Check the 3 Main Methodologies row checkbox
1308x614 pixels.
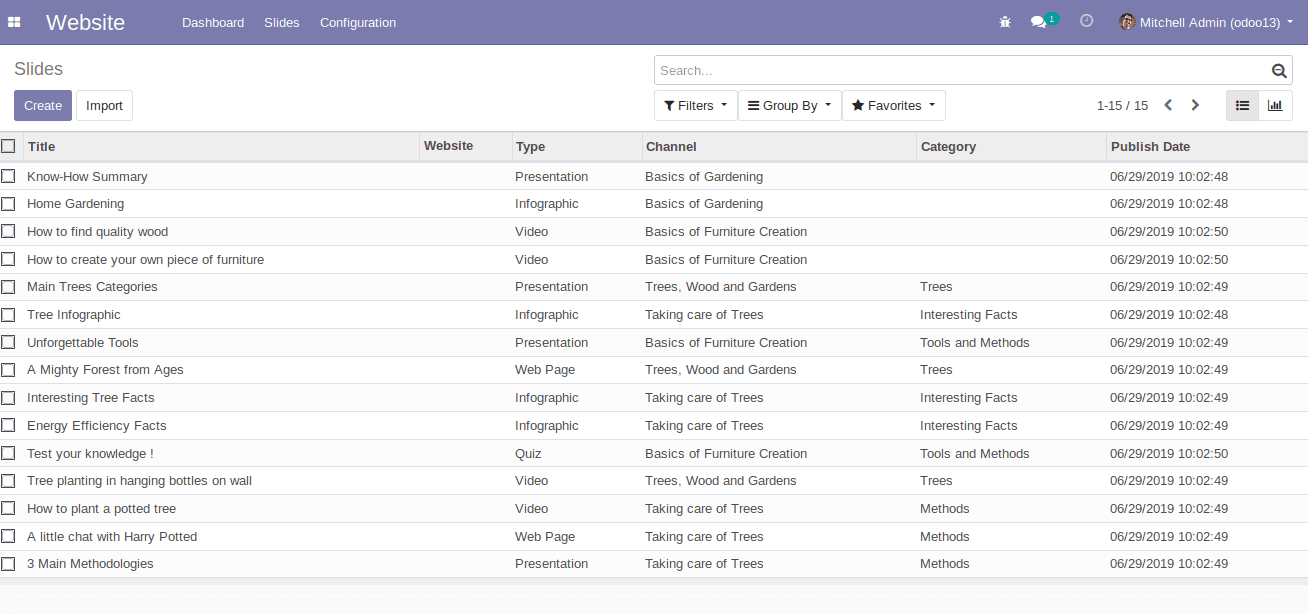pyautogui.click(x=8, y=564)
